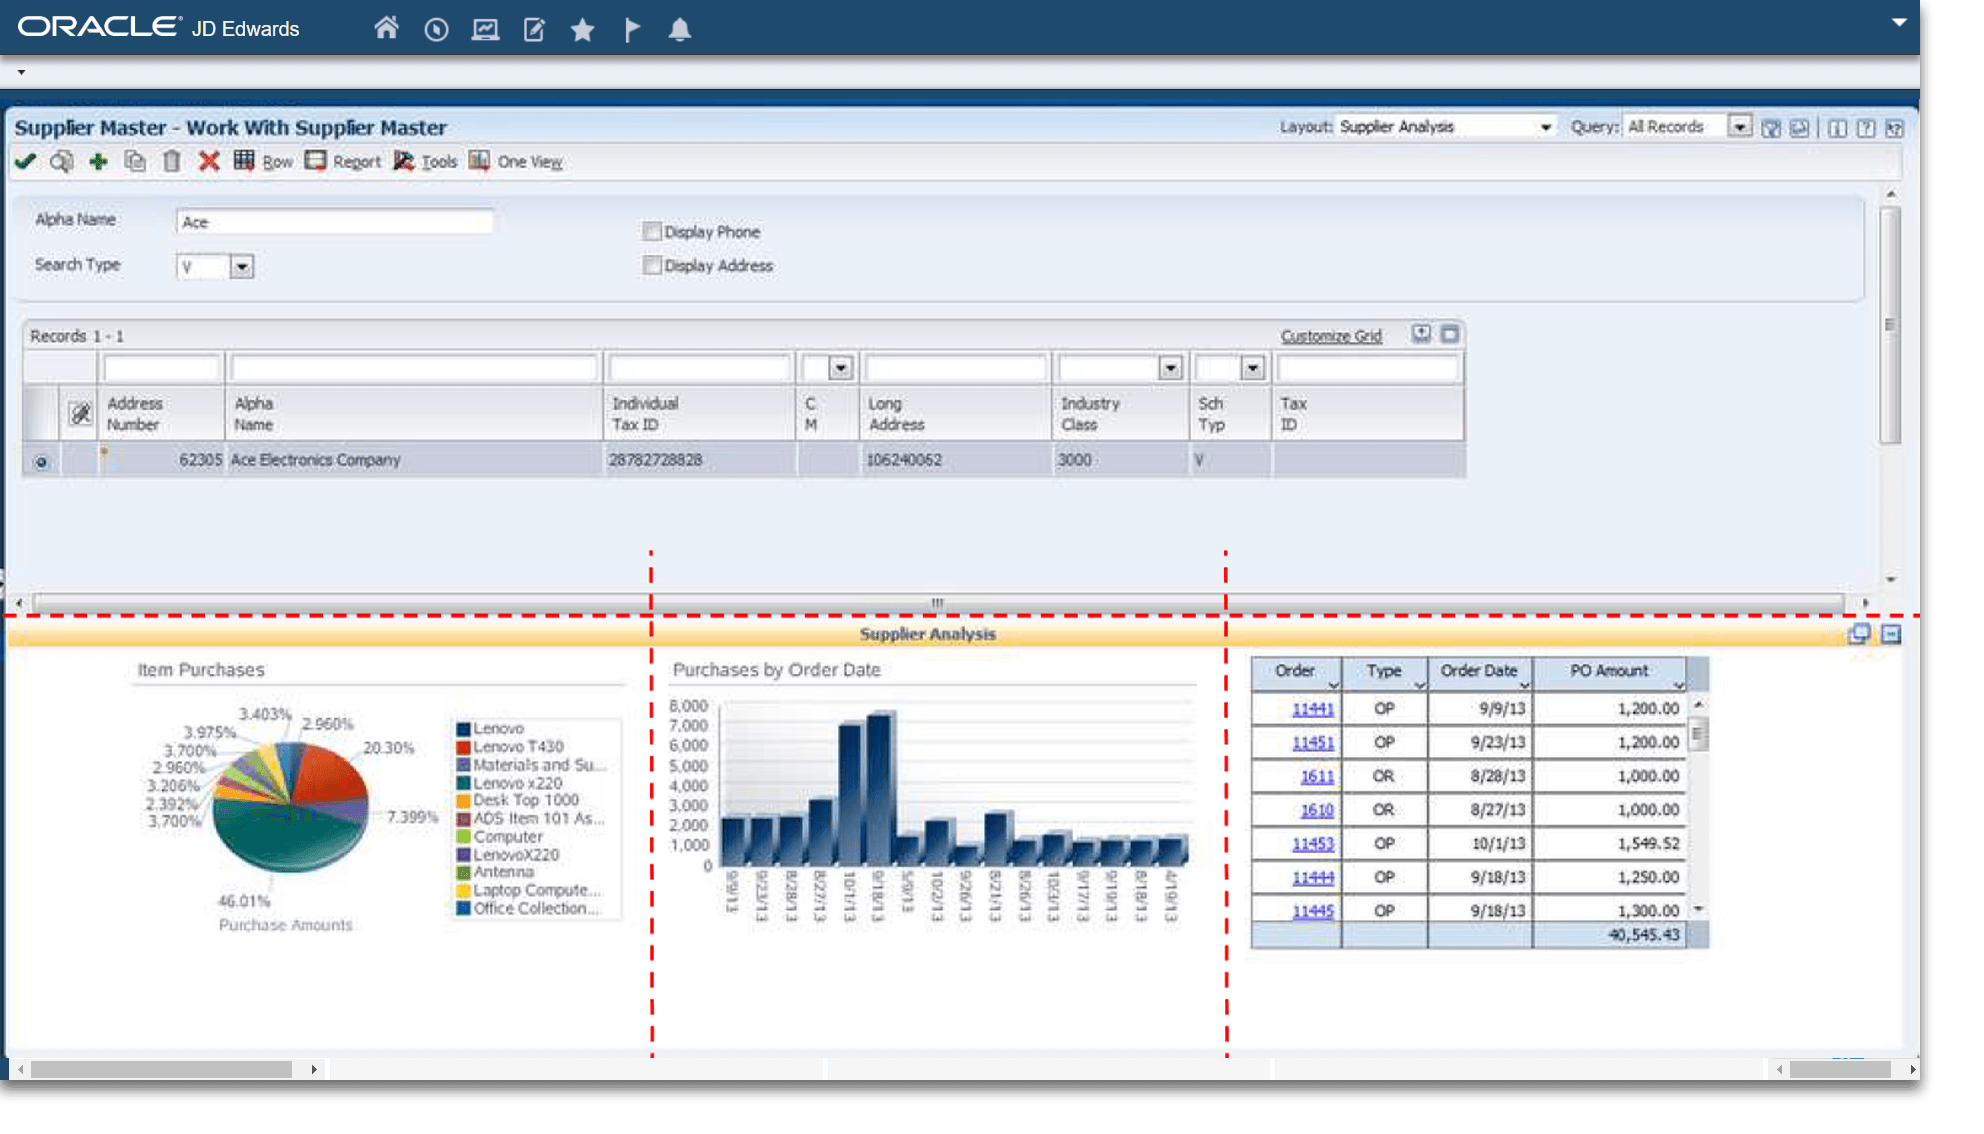Screen dimensions: 1984x1134
Task: Click the Address Number filter field
Action: click(x=161, y=369)
